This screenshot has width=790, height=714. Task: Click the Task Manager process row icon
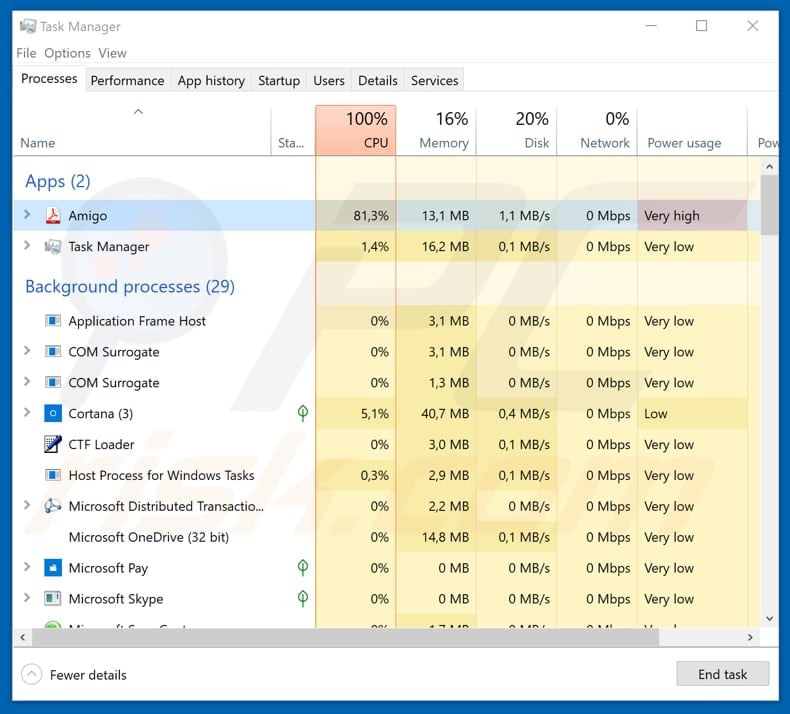tap(53, 246)
